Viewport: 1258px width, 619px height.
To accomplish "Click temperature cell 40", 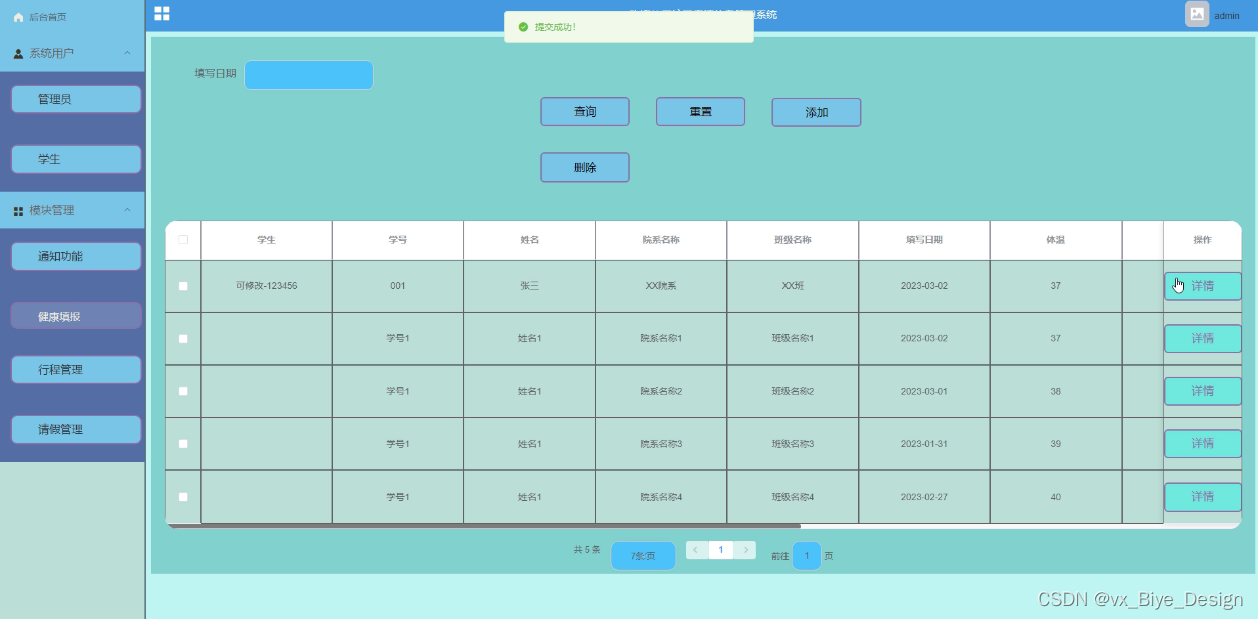I will [1056, 497].
